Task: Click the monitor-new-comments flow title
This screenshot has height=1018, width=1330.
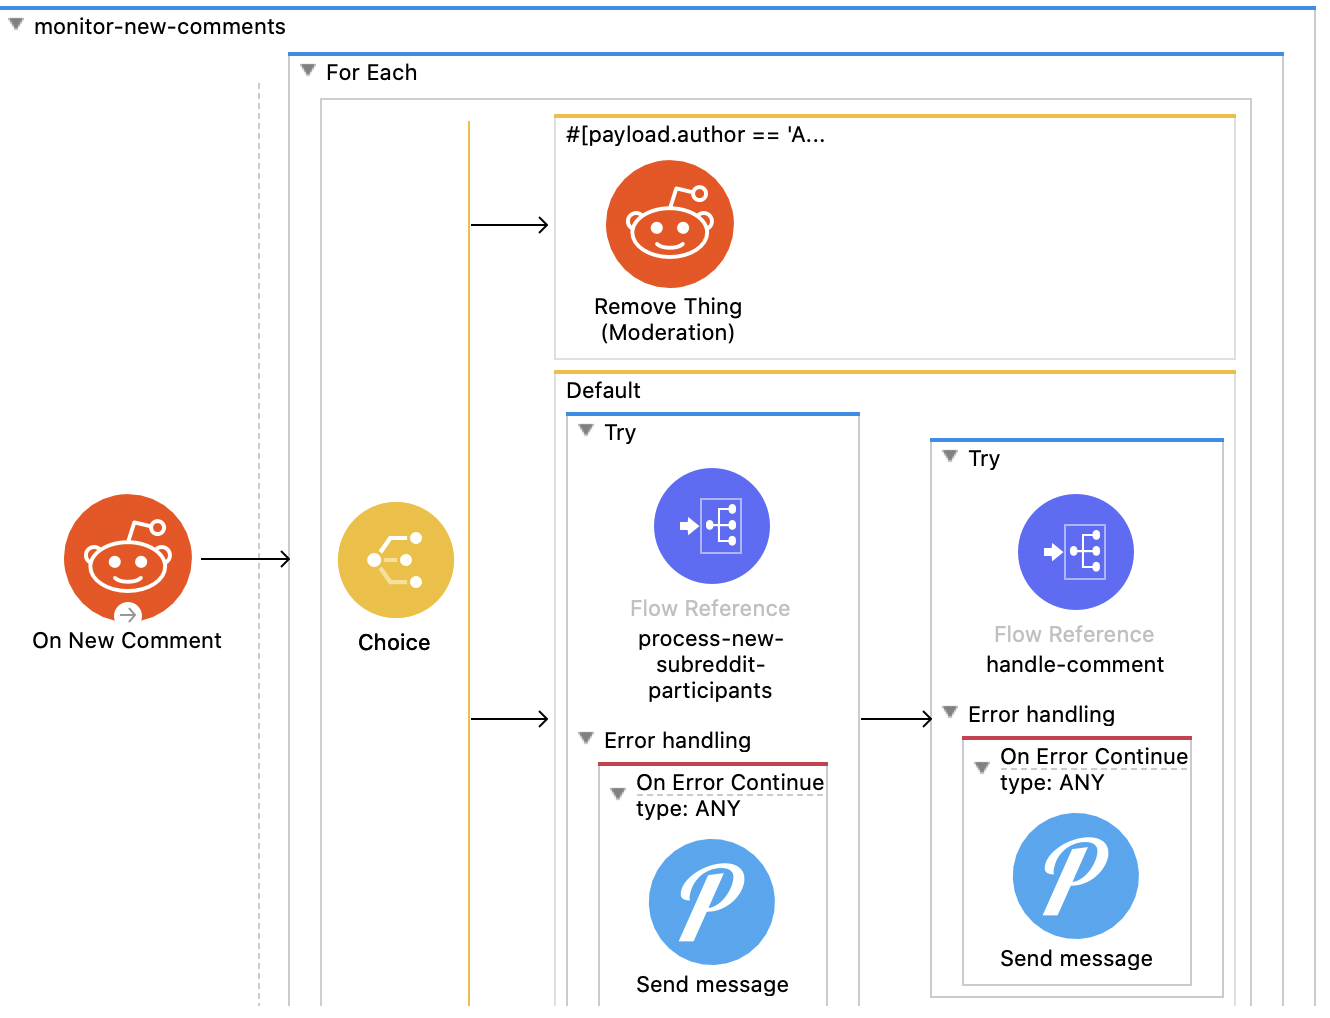Action: pos(160,27)
